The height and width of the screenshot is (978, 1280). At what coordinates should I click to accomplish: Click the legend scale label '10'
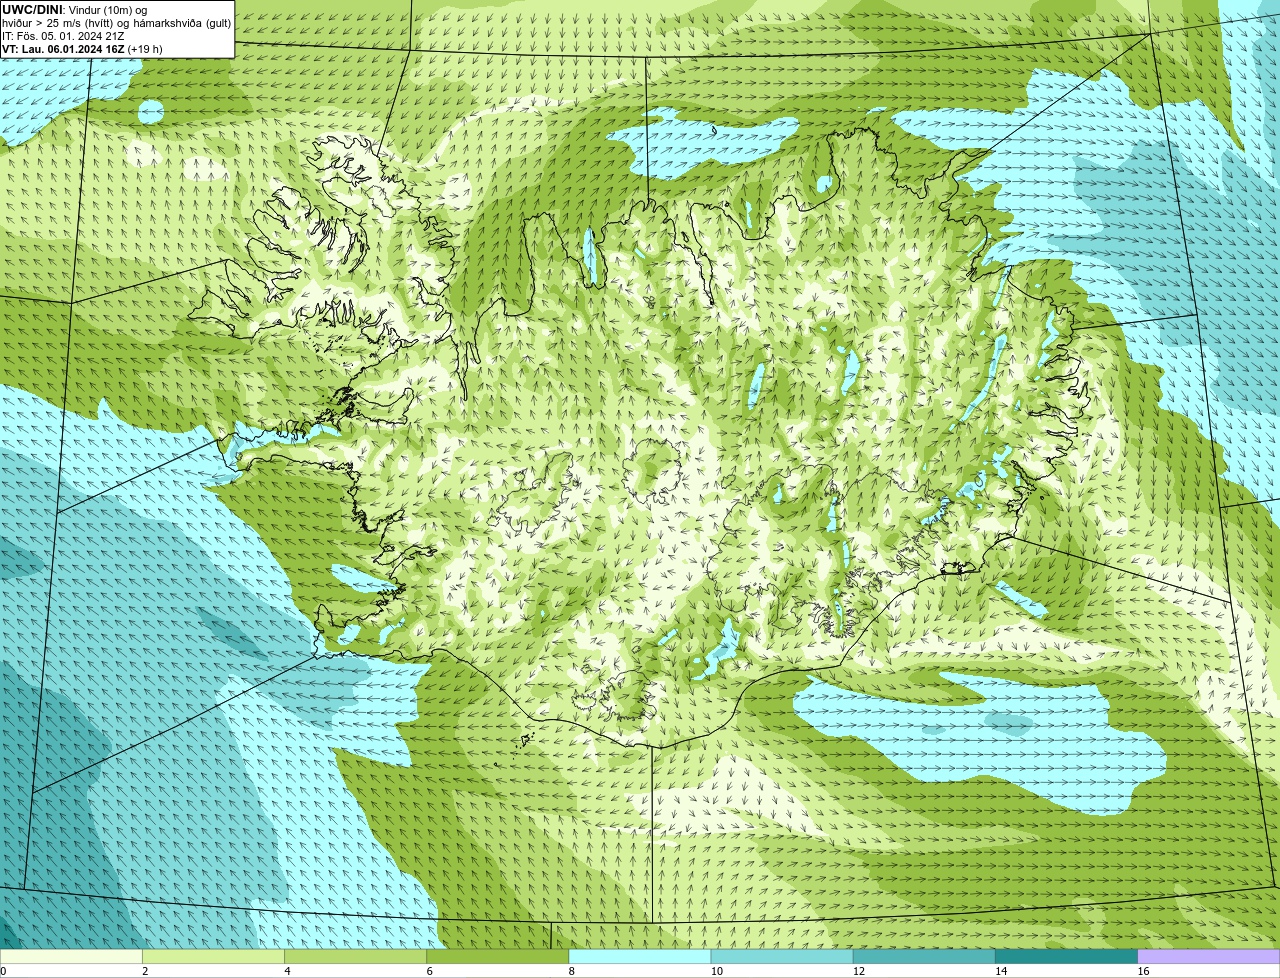click(x=717, y=971)
